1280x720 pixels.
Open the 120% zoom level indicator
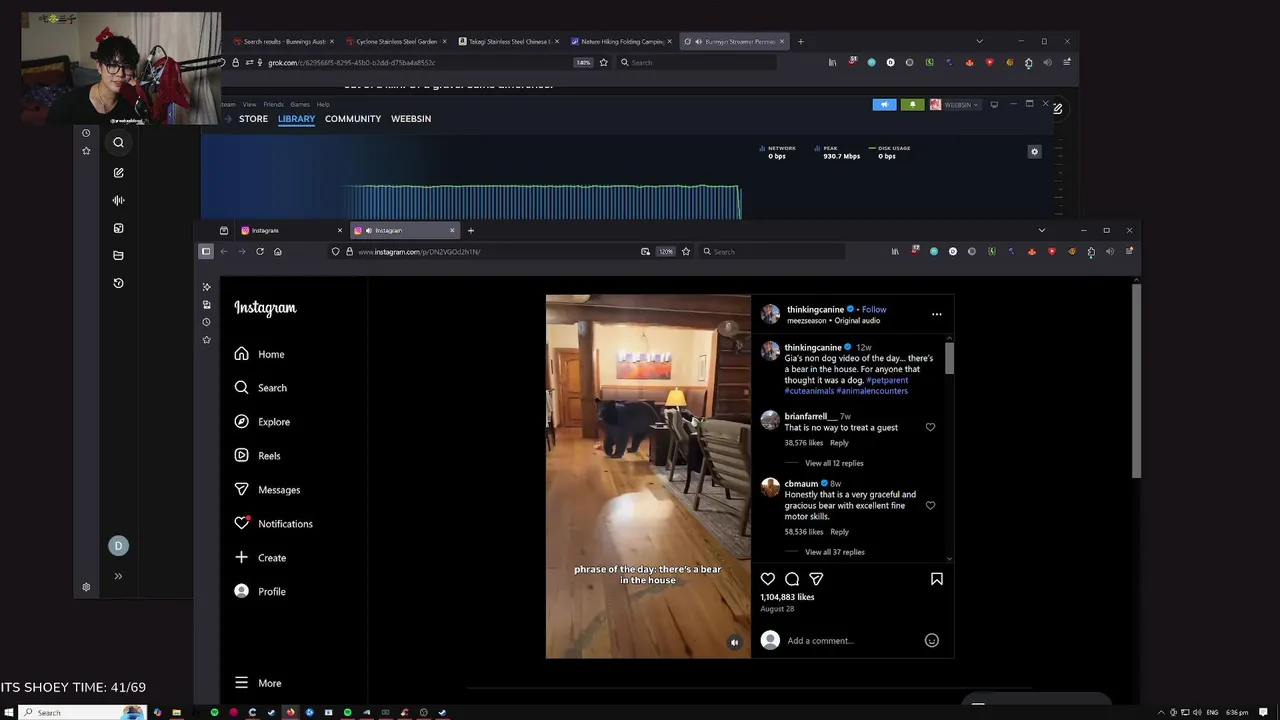click(x=666, y=252)
